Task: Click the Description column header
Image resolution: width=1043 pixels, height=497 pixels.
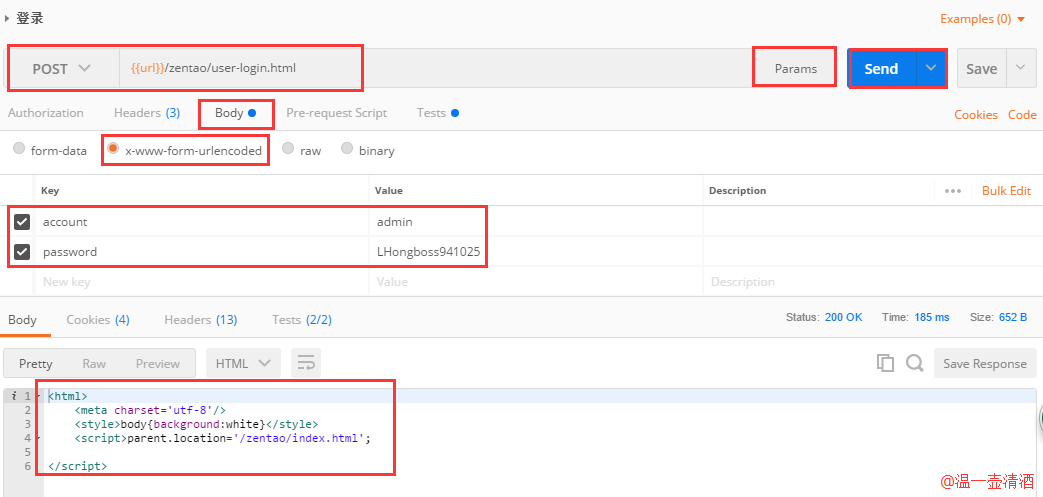Action: [738, 190]
